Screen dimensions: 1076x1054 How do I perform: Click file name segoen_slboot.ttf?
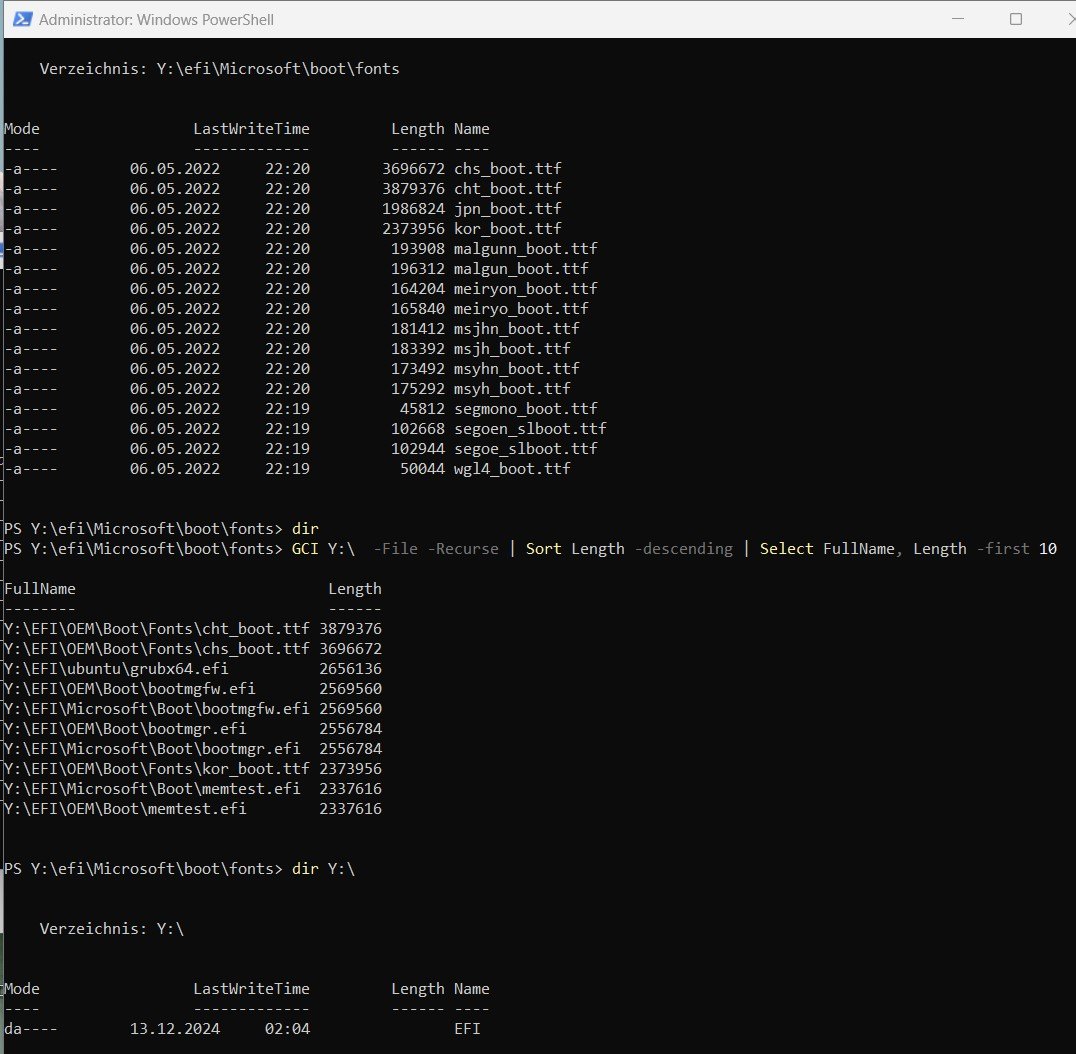[530, 429]
